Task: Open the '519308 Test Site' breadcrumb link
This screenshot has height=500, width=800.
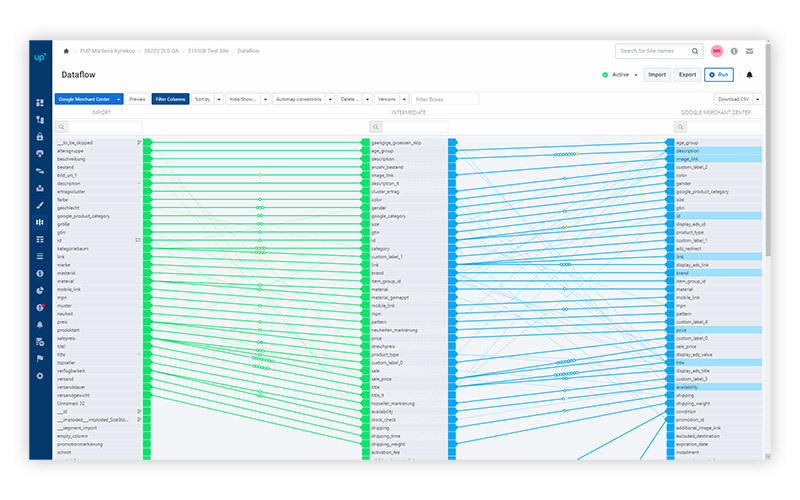Action: 208,51
